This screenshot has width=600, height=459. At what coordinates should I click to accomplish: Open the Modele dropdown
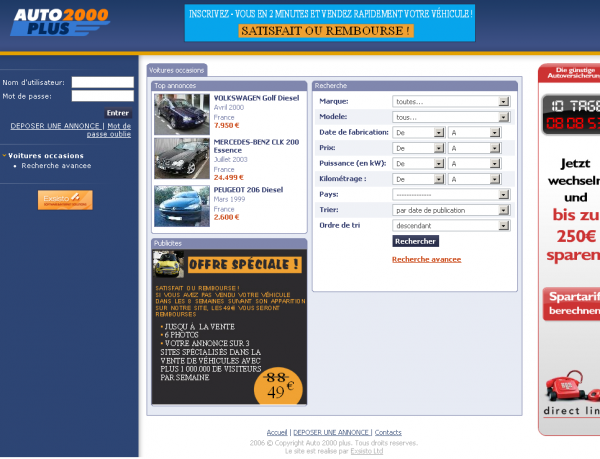[x=451, y=117]
